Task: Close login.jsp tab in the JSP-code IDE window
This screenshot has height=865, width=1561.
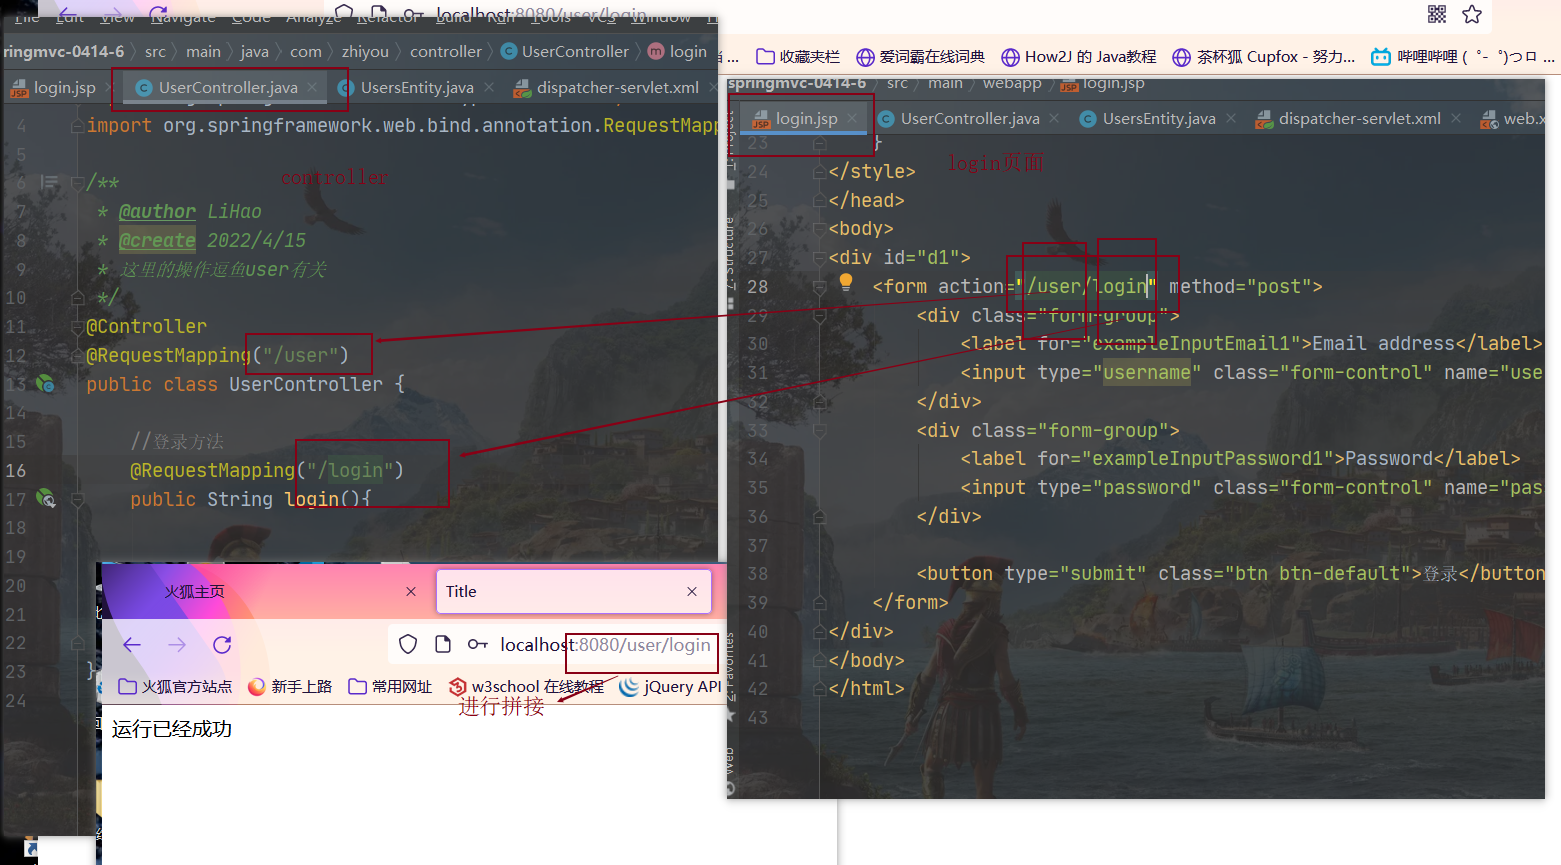Action: (852, 118)
